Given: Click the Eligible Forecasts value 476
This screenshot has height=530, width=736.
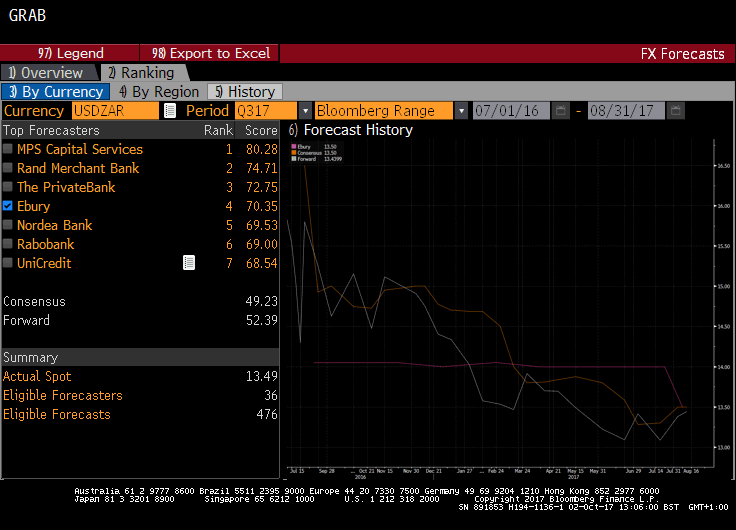Looking at the screenshot, I should click(x=267, y=414).
